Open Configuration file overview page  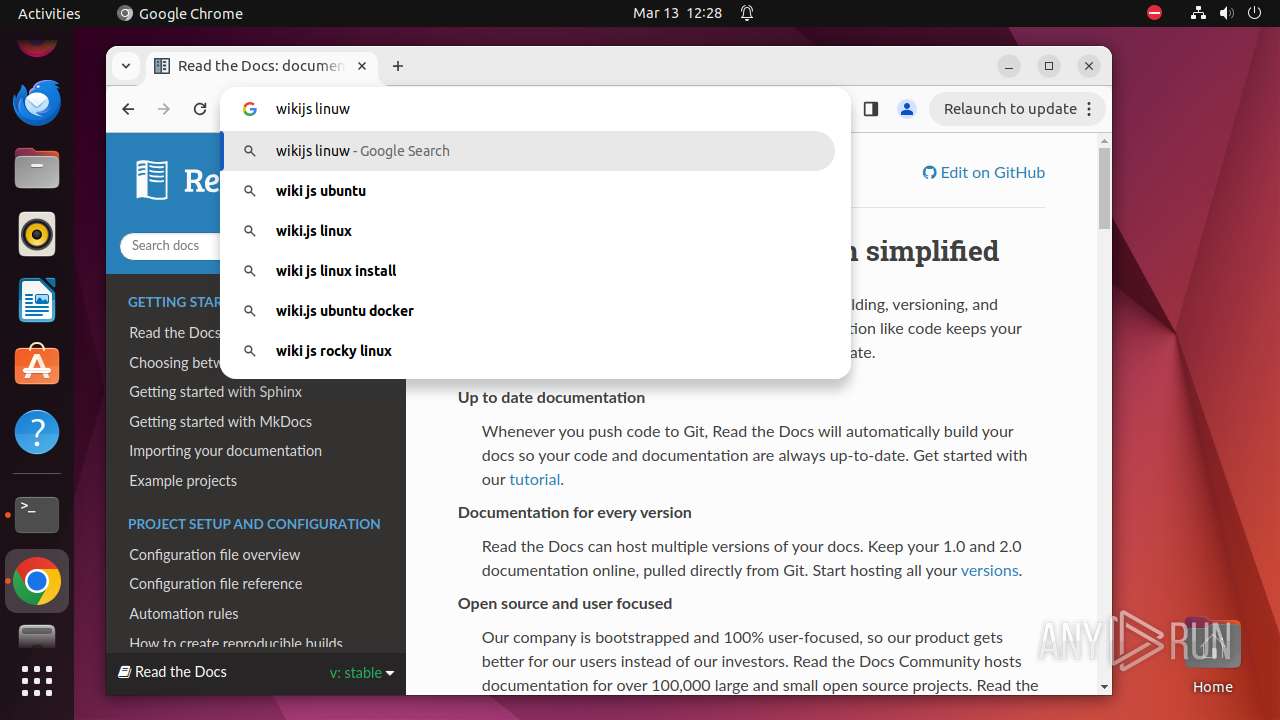point(214,555)
